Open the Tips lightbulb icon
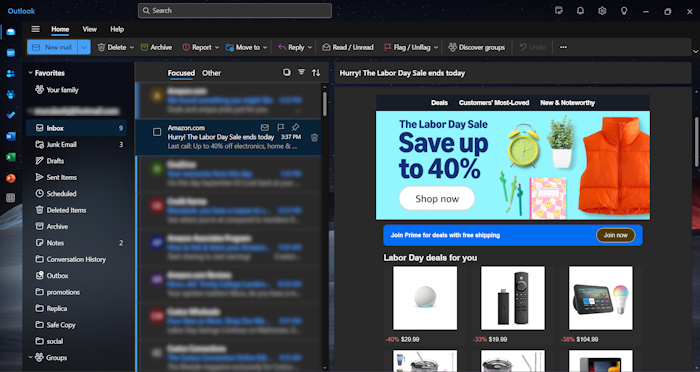The width and height of the screenshot is (700, 372). pos(624,11)
